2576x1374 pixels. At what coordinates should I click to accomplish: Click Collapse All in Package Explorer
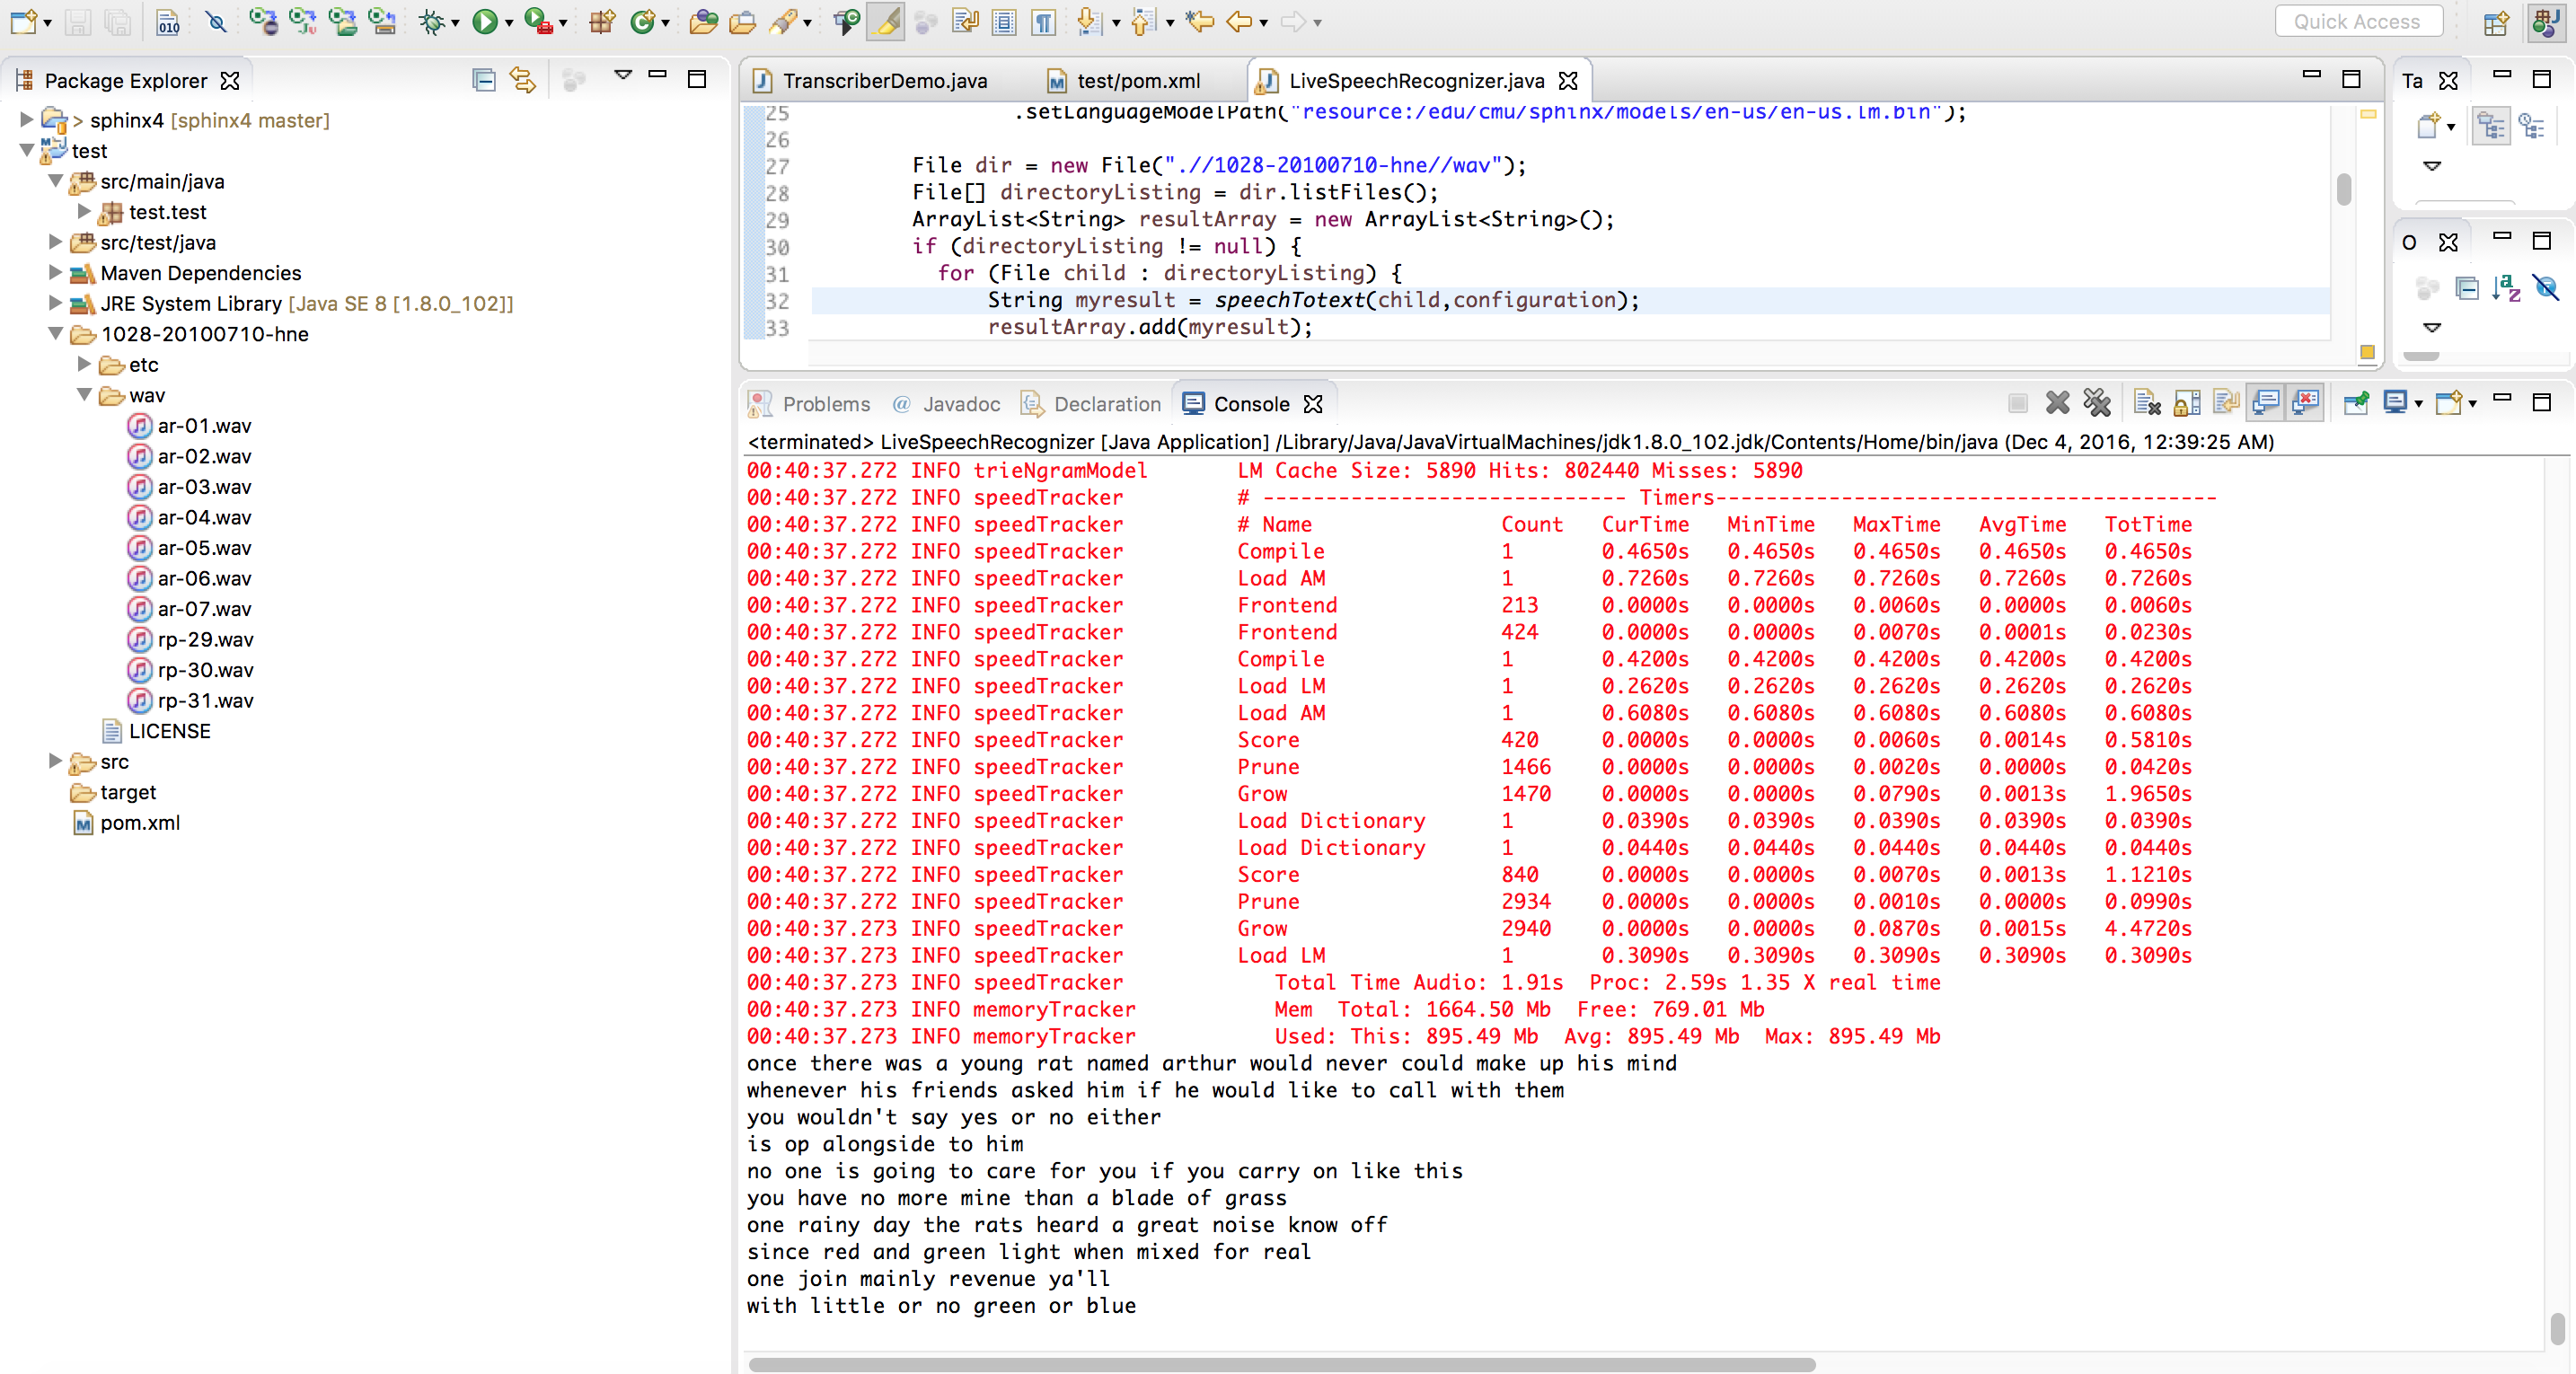(483, 80)
